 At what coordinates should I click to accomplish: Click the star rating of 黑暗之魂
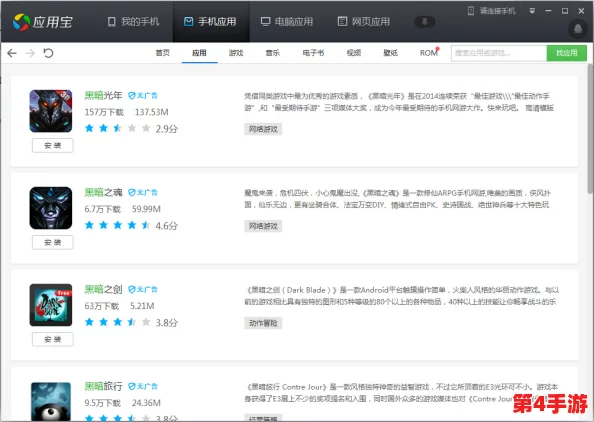[x=117, y=225]
